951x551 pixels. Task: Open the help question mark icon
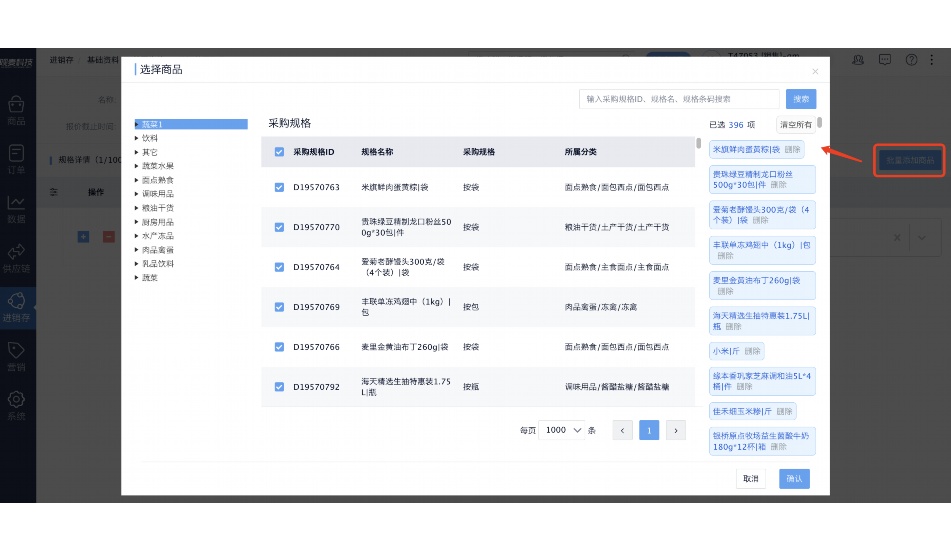911,60
